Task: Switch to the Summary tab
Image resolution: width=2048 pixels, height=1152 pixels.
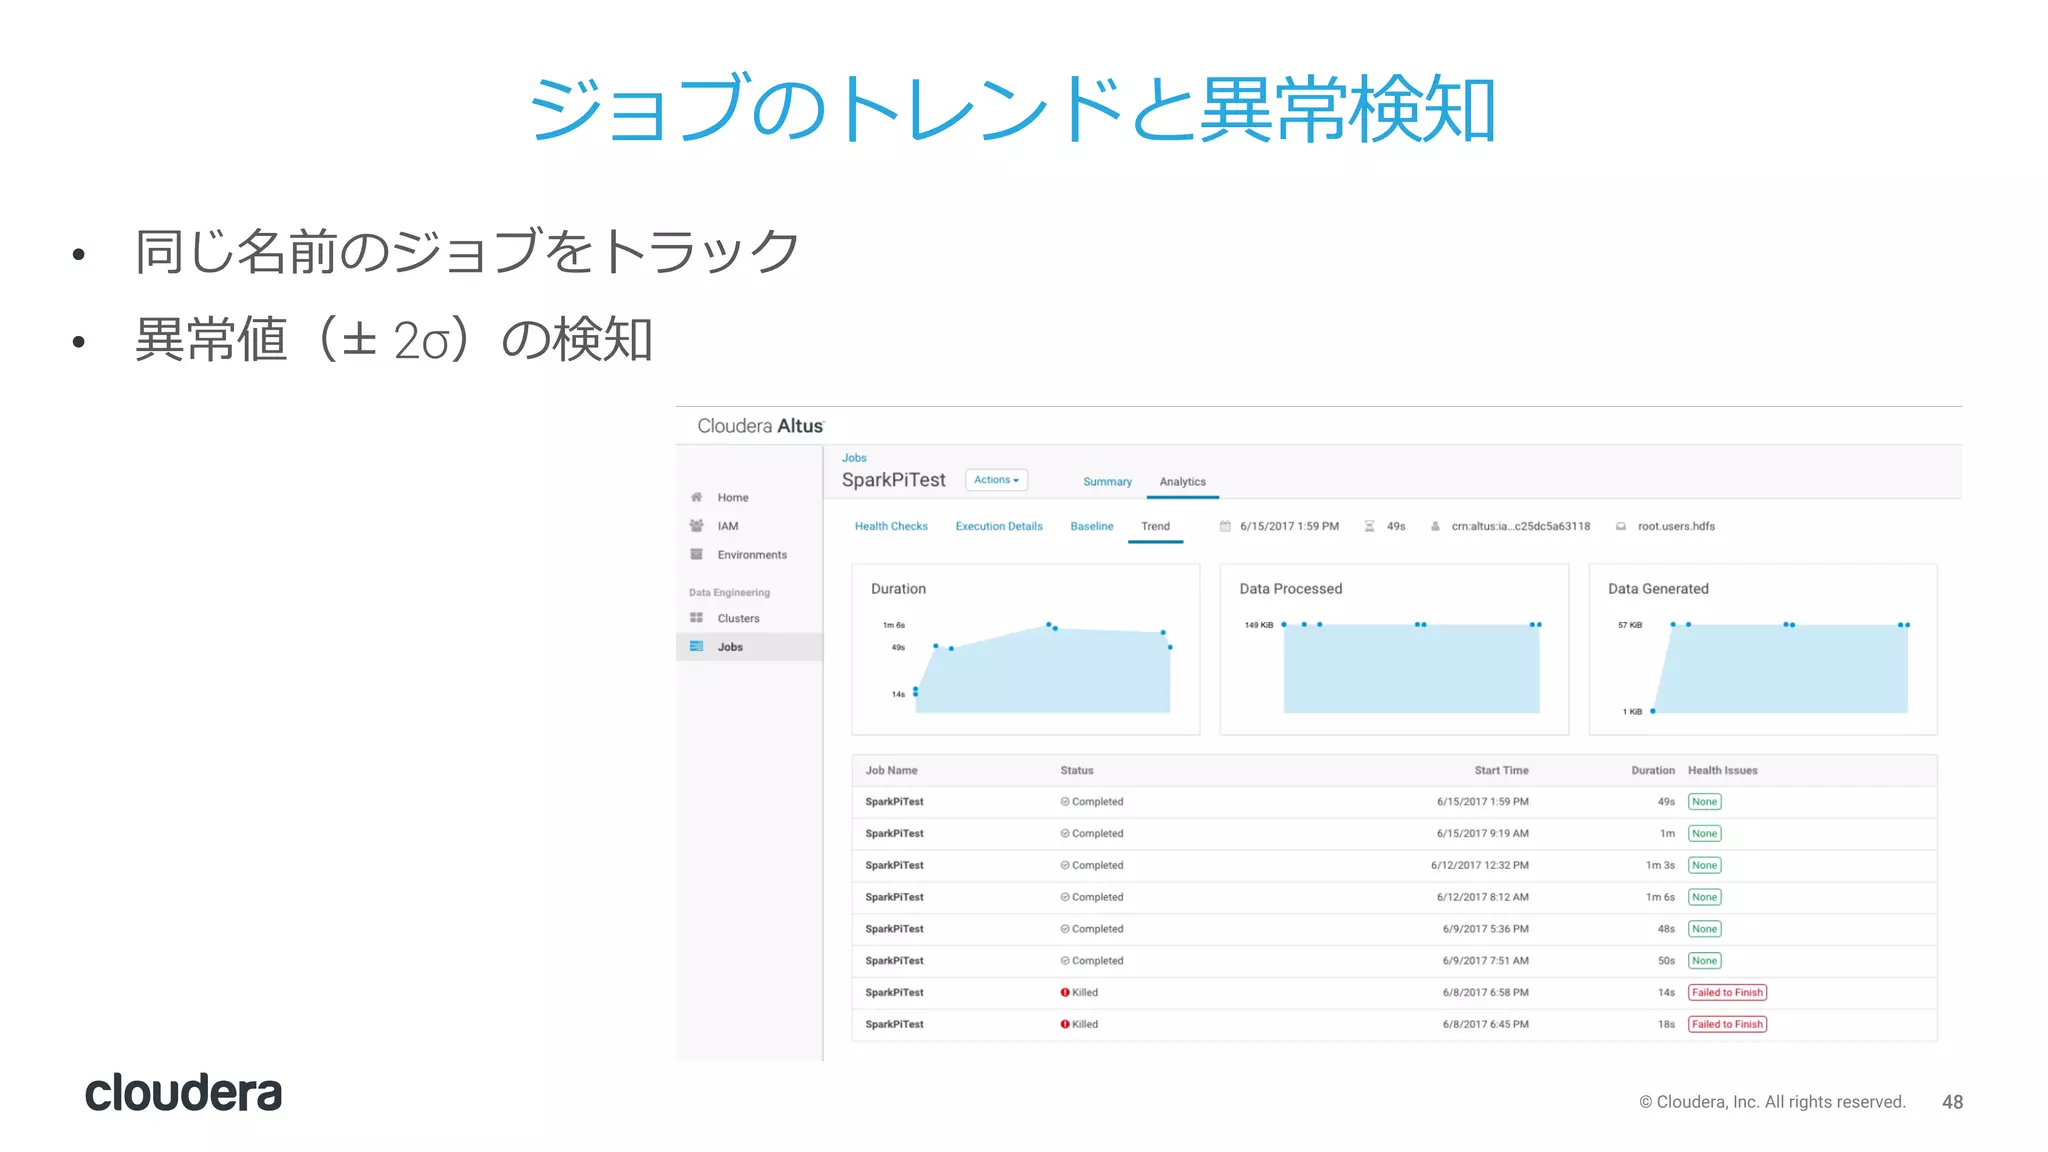Action: [1107, 482]
